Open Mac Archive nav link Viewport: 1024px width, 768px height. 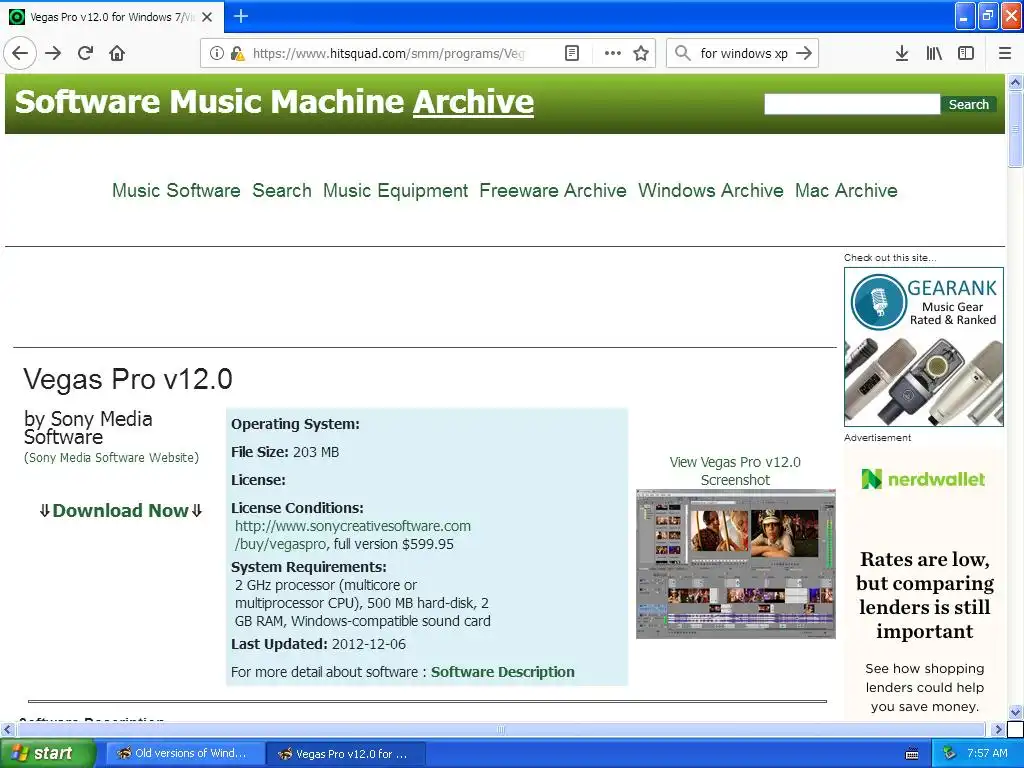pyautogui.click(x=846, y=190)
